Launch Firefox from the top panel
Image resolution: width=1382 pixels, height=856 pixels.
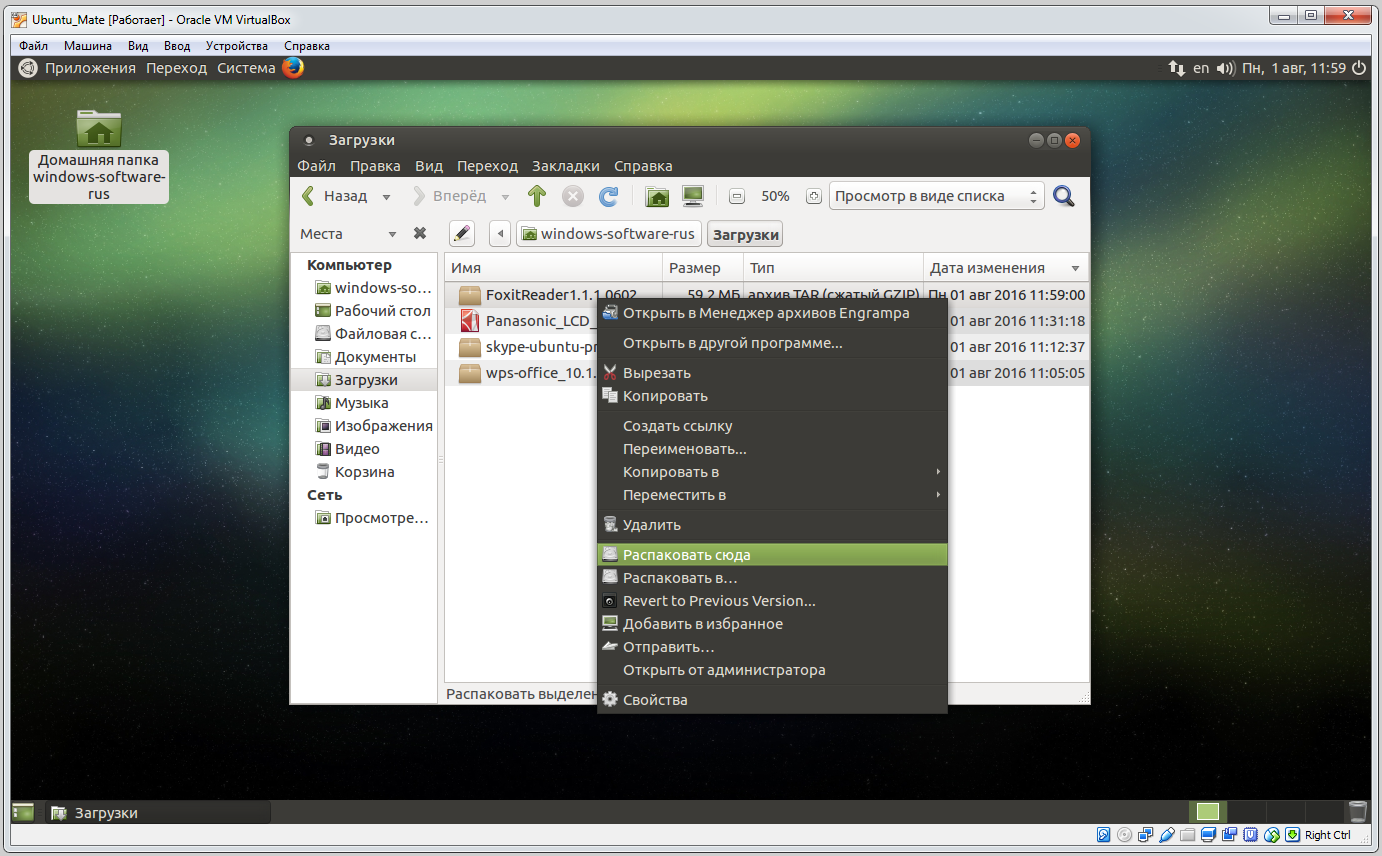tap(291, 68)
